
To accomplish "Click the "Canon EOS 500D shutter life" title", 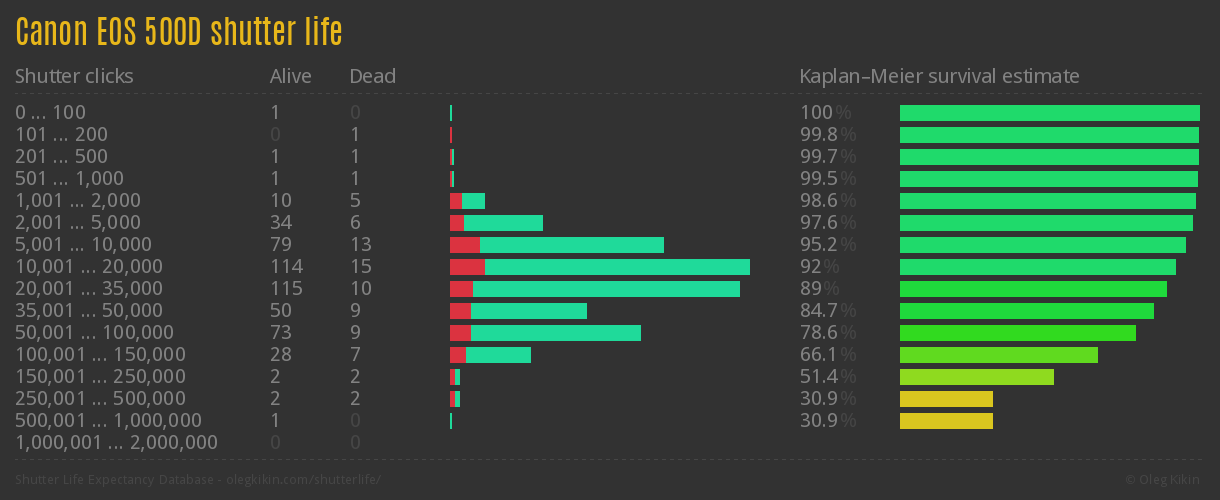I will (179, 32).
